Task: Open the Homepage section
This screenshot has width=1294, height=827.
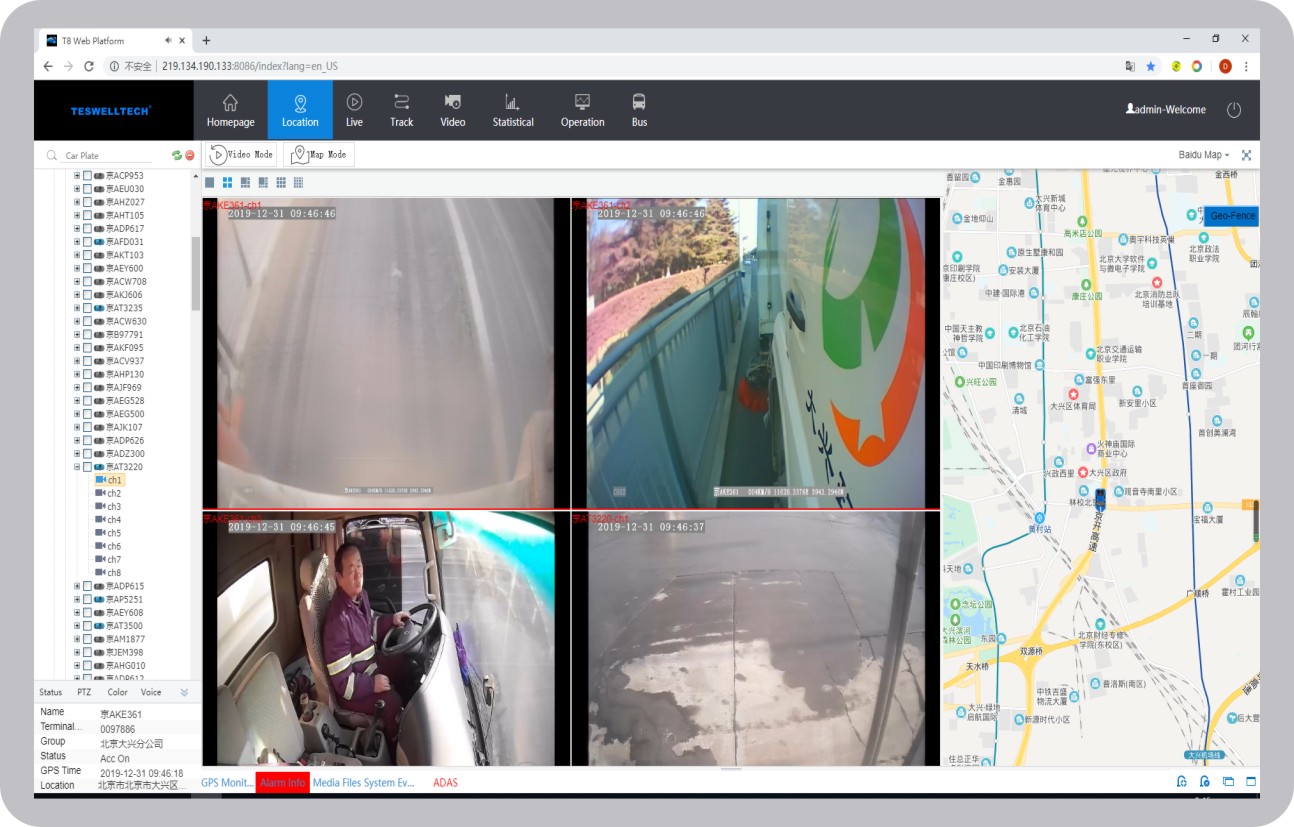Action: point(230,110)
